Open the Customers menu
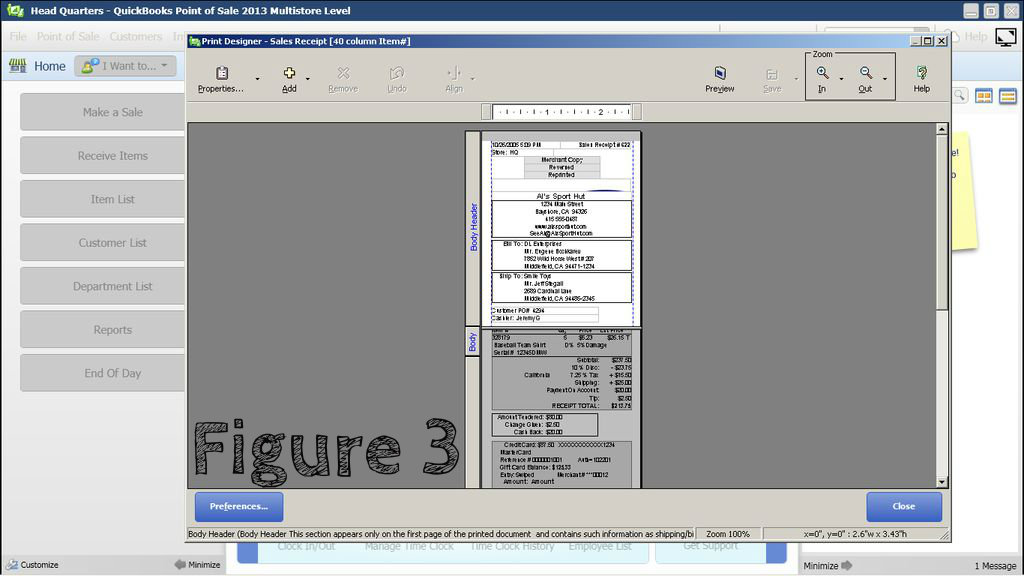The image size is (1024, 576). coord(136,37)
